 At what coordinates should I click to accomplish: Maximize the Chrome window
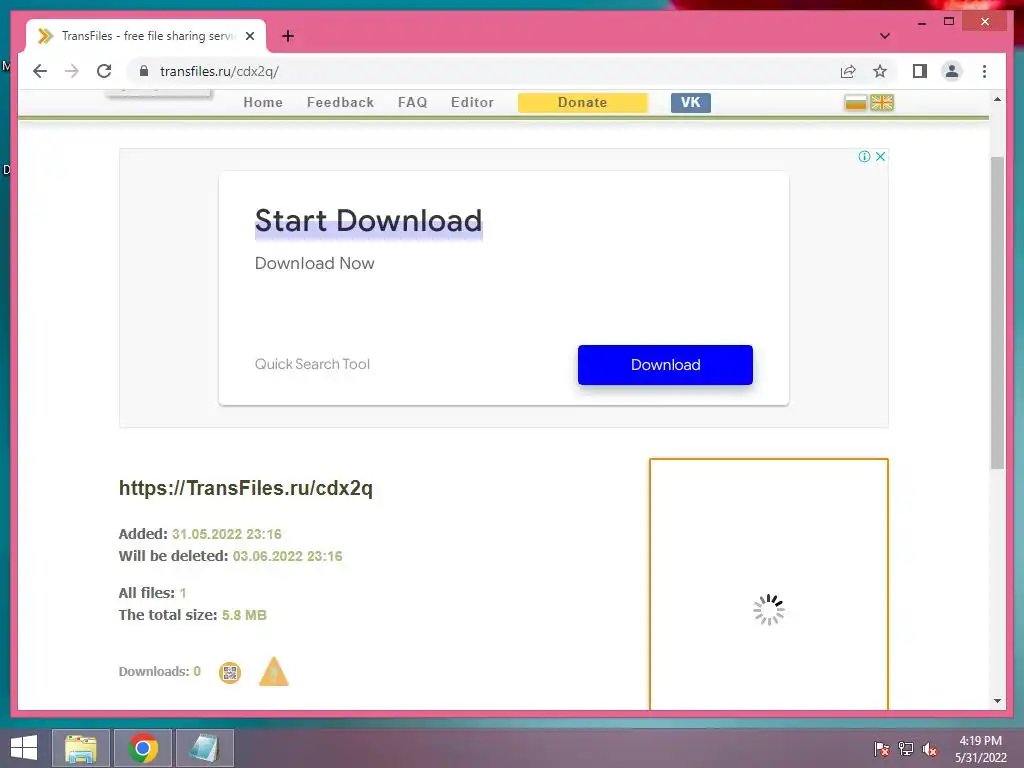click(x=949, y=22)
